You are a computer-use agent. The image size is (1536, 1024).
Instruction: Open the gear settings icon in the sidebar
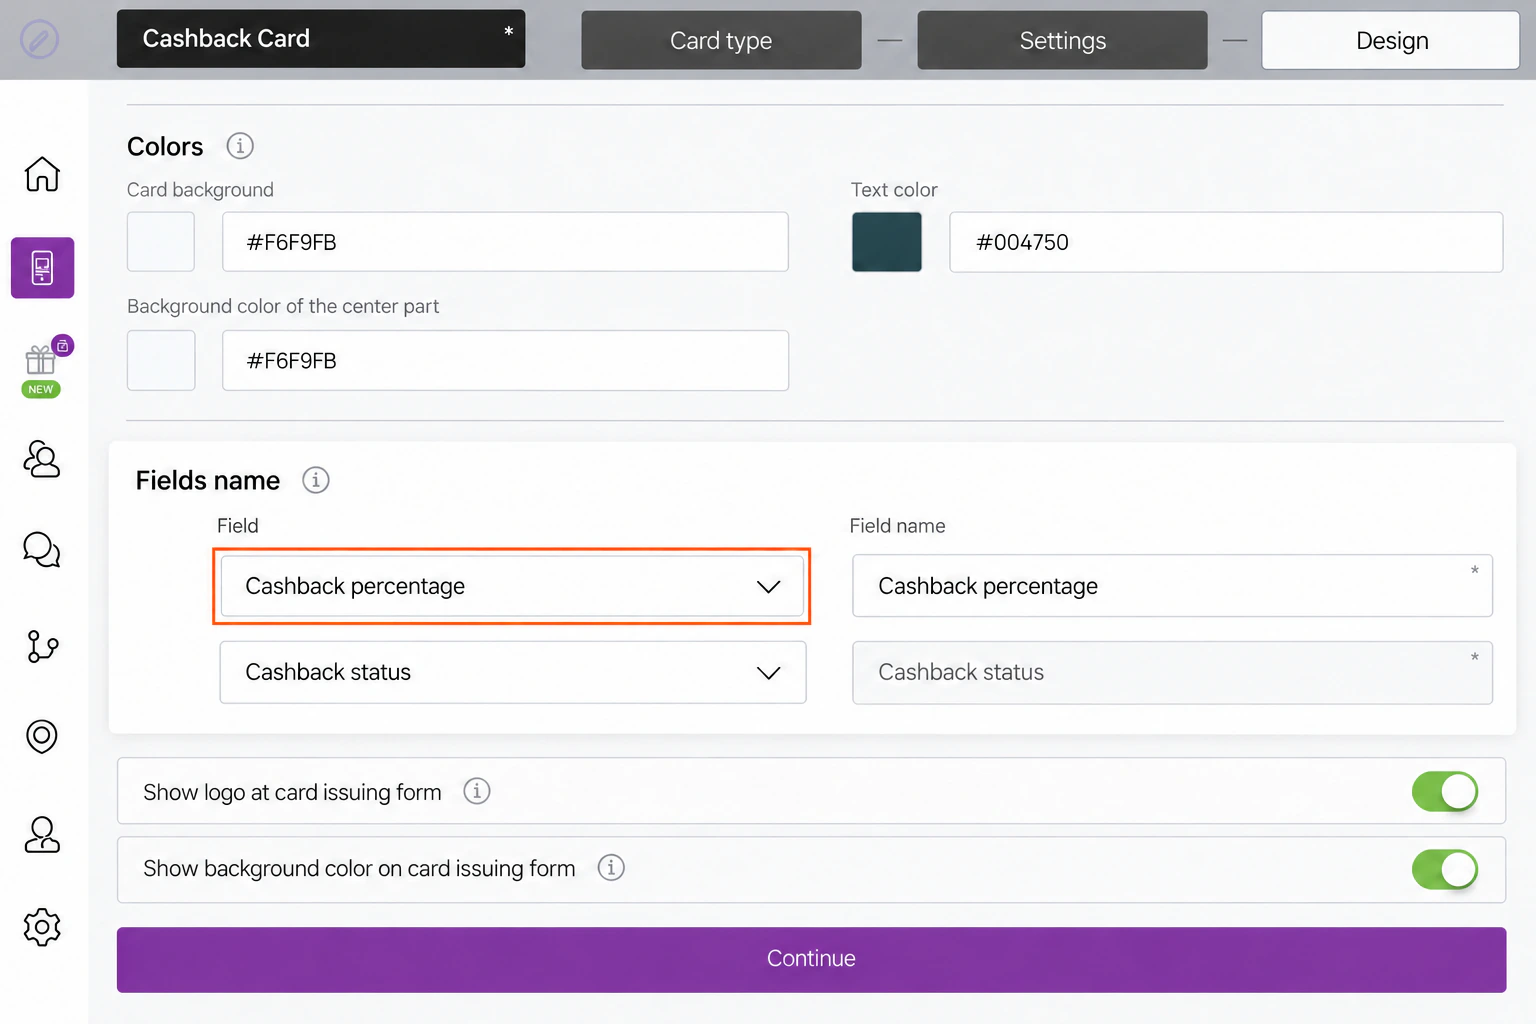(x=42, y=927)
